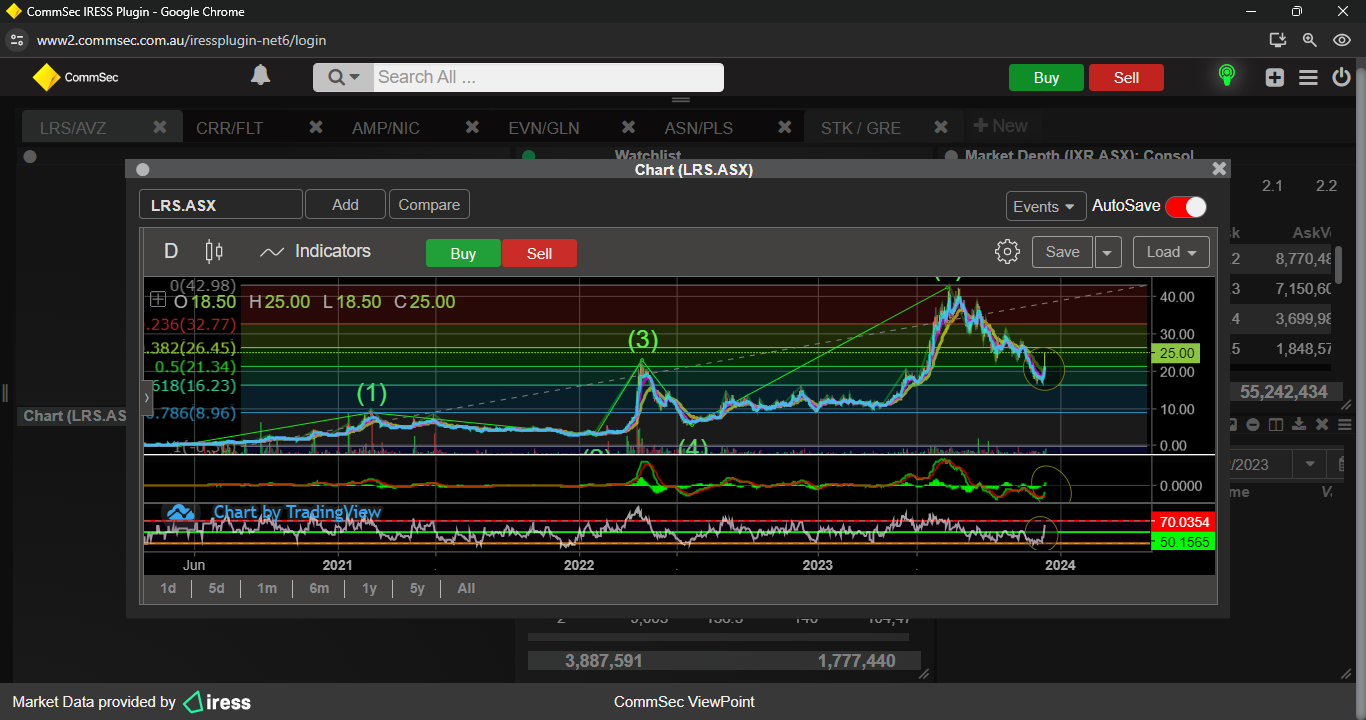Toggle the AutoSave switch
This screenshot has width=1366, height=720.
(x=1186, y=206)
